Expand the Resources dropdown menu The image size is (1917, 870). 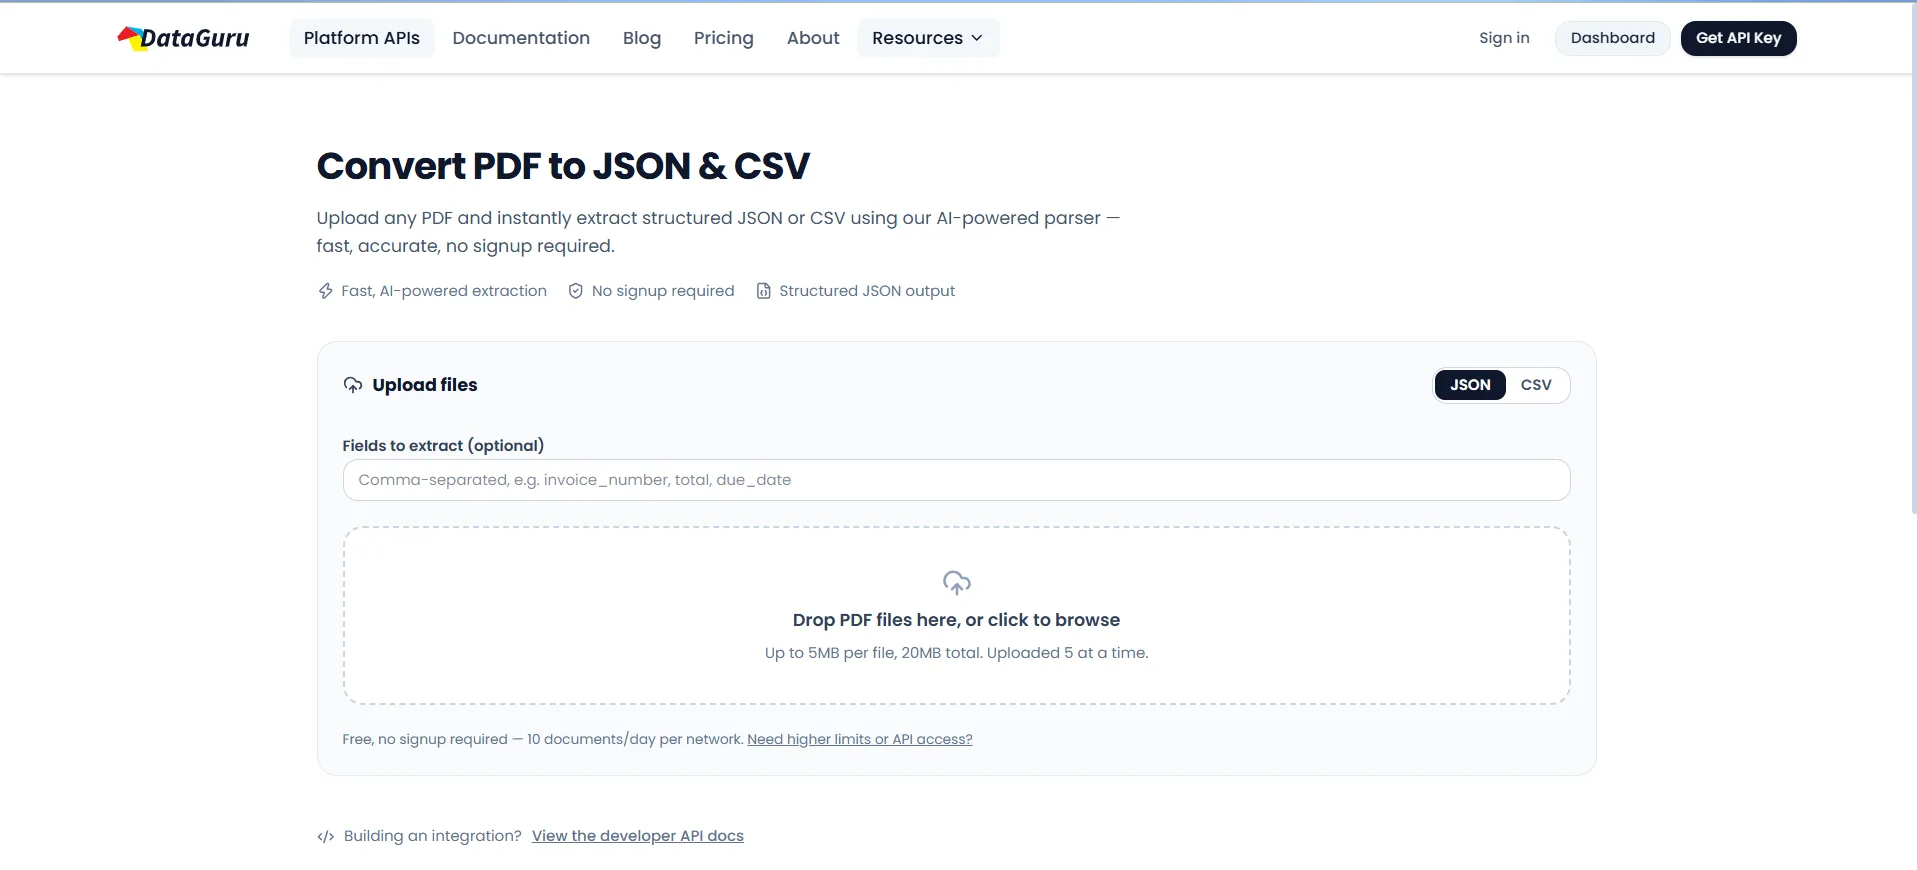[928, 38]
